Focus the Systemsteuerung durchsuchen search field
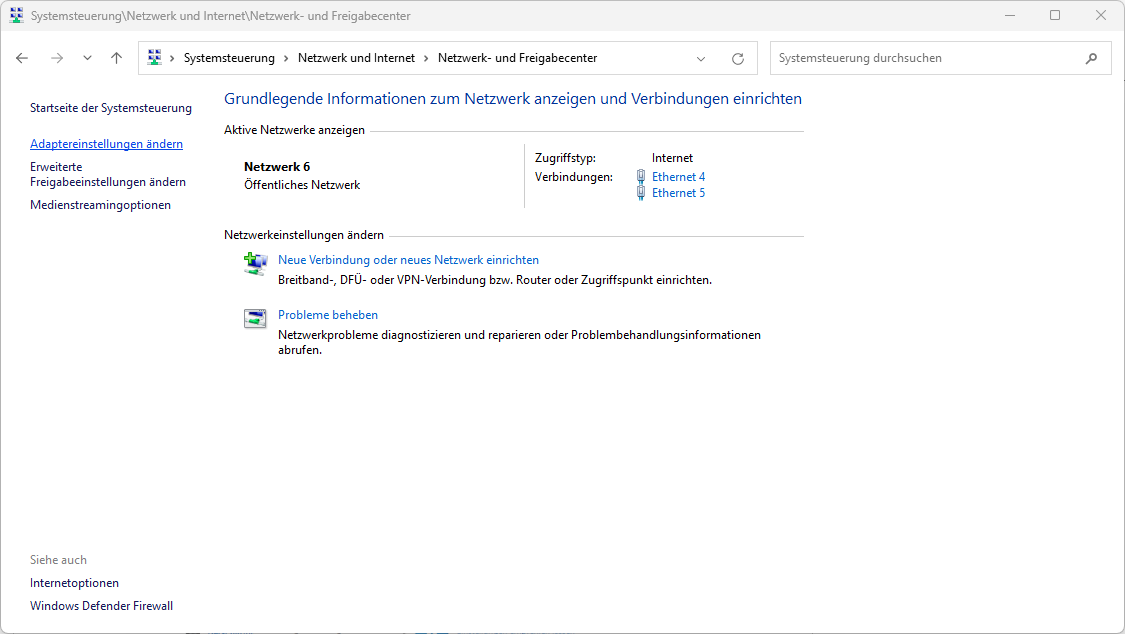The height and width of the screenshot is (634, 1125). click(925, 58)
